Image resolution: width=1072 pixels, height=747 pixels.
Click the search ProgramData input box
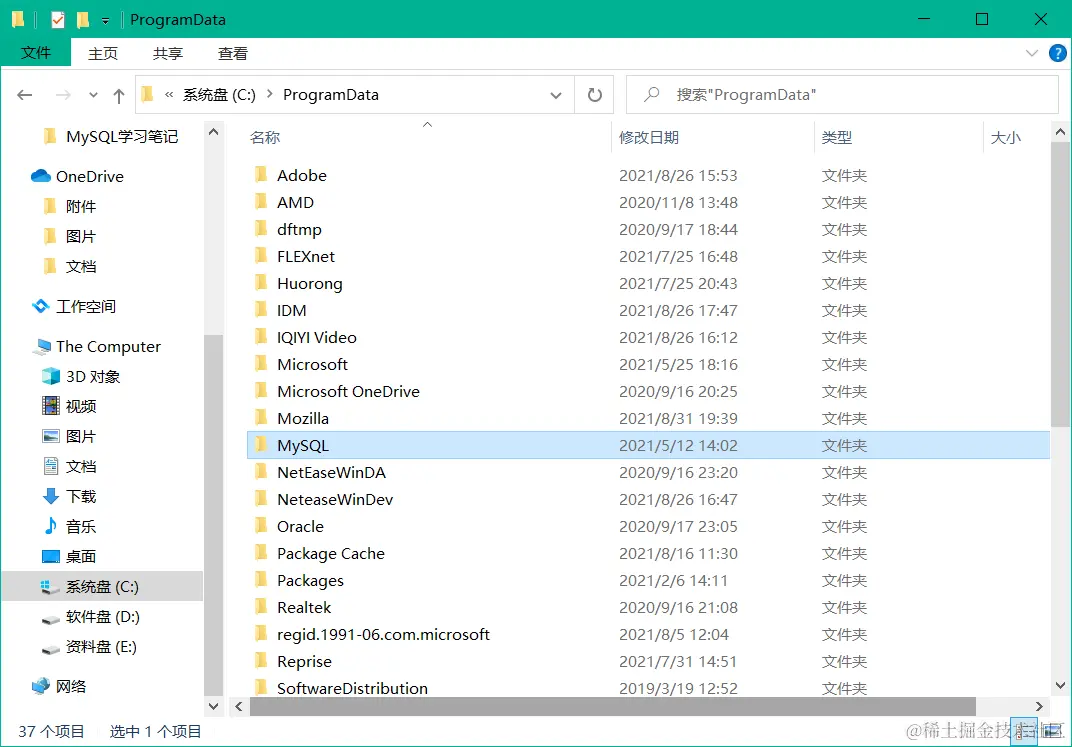pos(842,94)
